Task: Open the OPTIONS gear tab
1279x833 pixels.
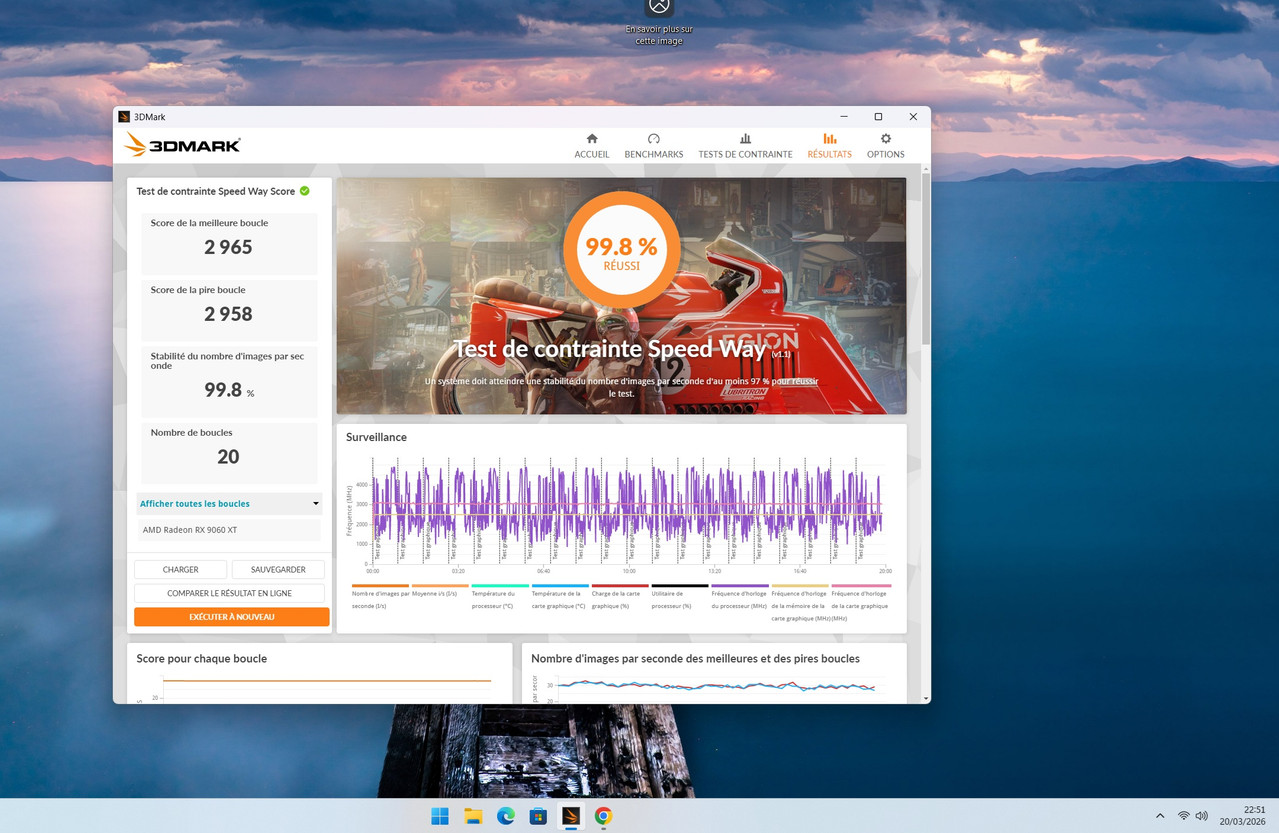Action: 885,146
